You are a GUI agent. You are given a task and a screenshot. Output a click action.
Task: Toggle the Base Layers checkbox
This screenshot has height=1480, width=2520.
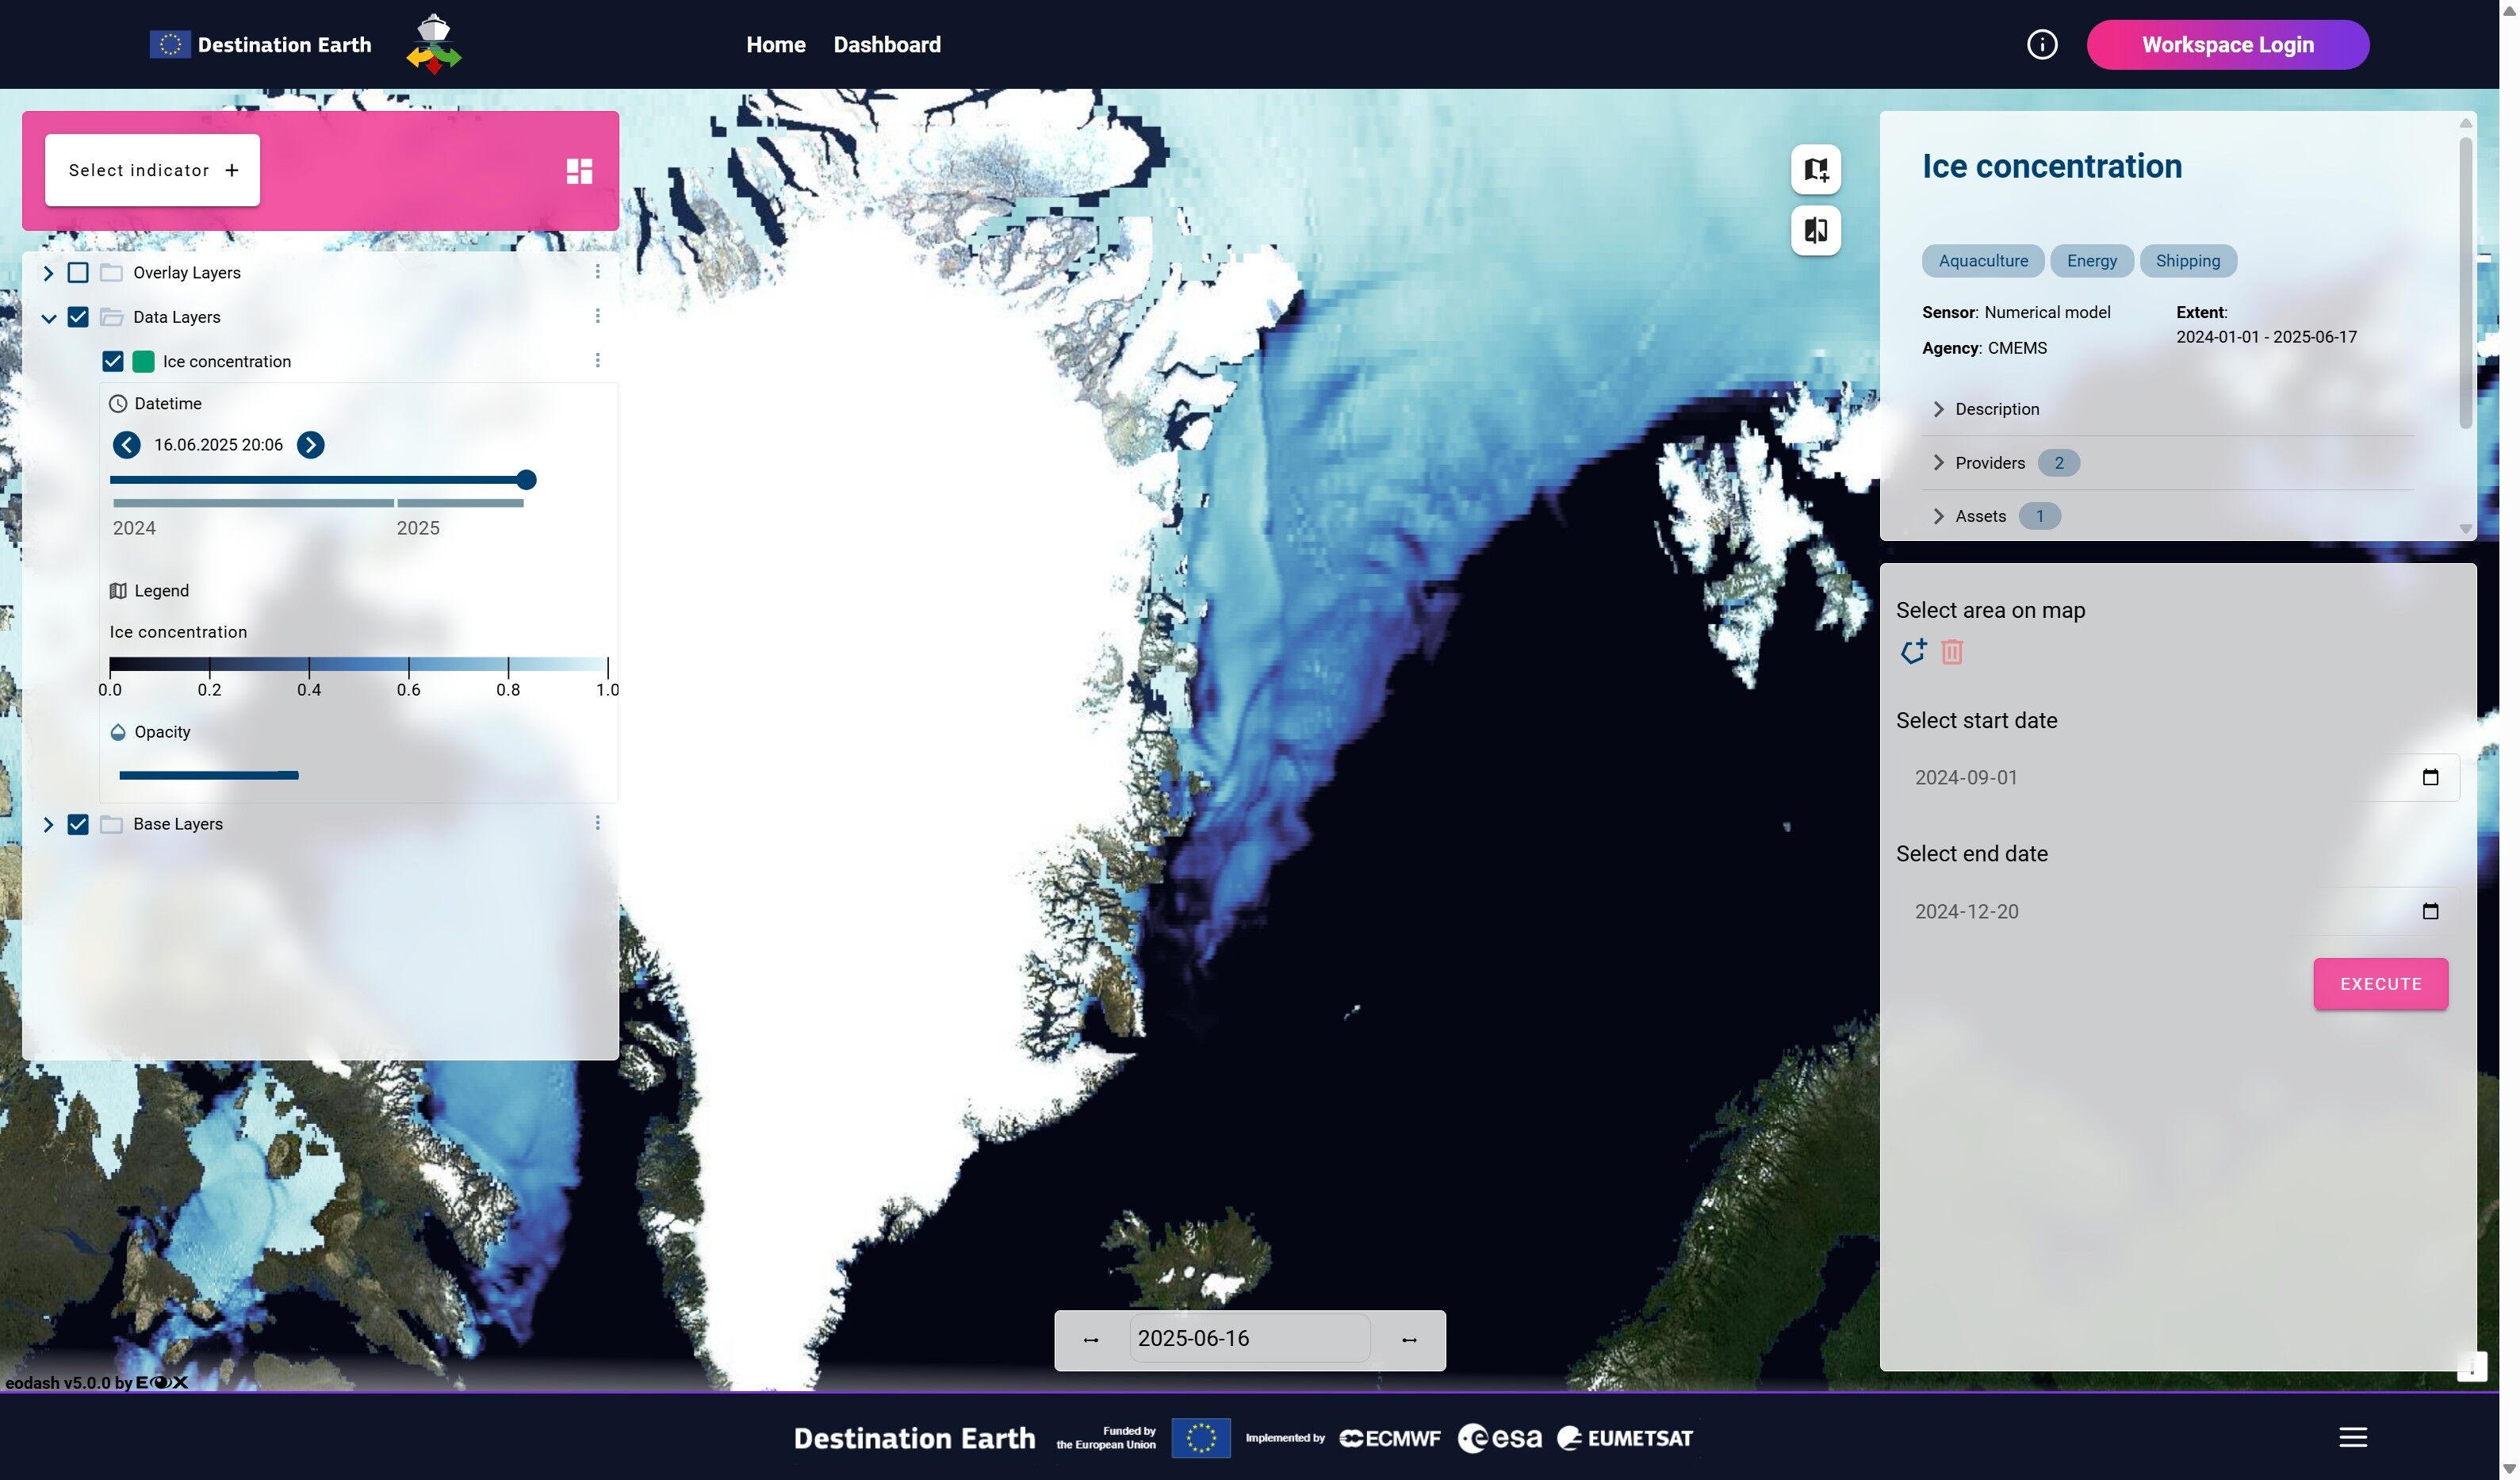pos(78,824)
